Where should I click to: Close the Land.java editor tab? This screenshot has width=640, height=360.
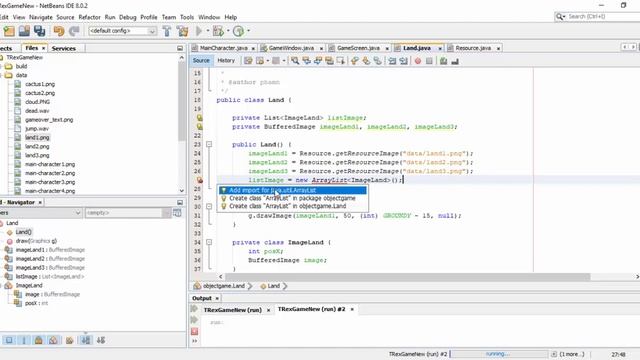click(x=440, y=49)
